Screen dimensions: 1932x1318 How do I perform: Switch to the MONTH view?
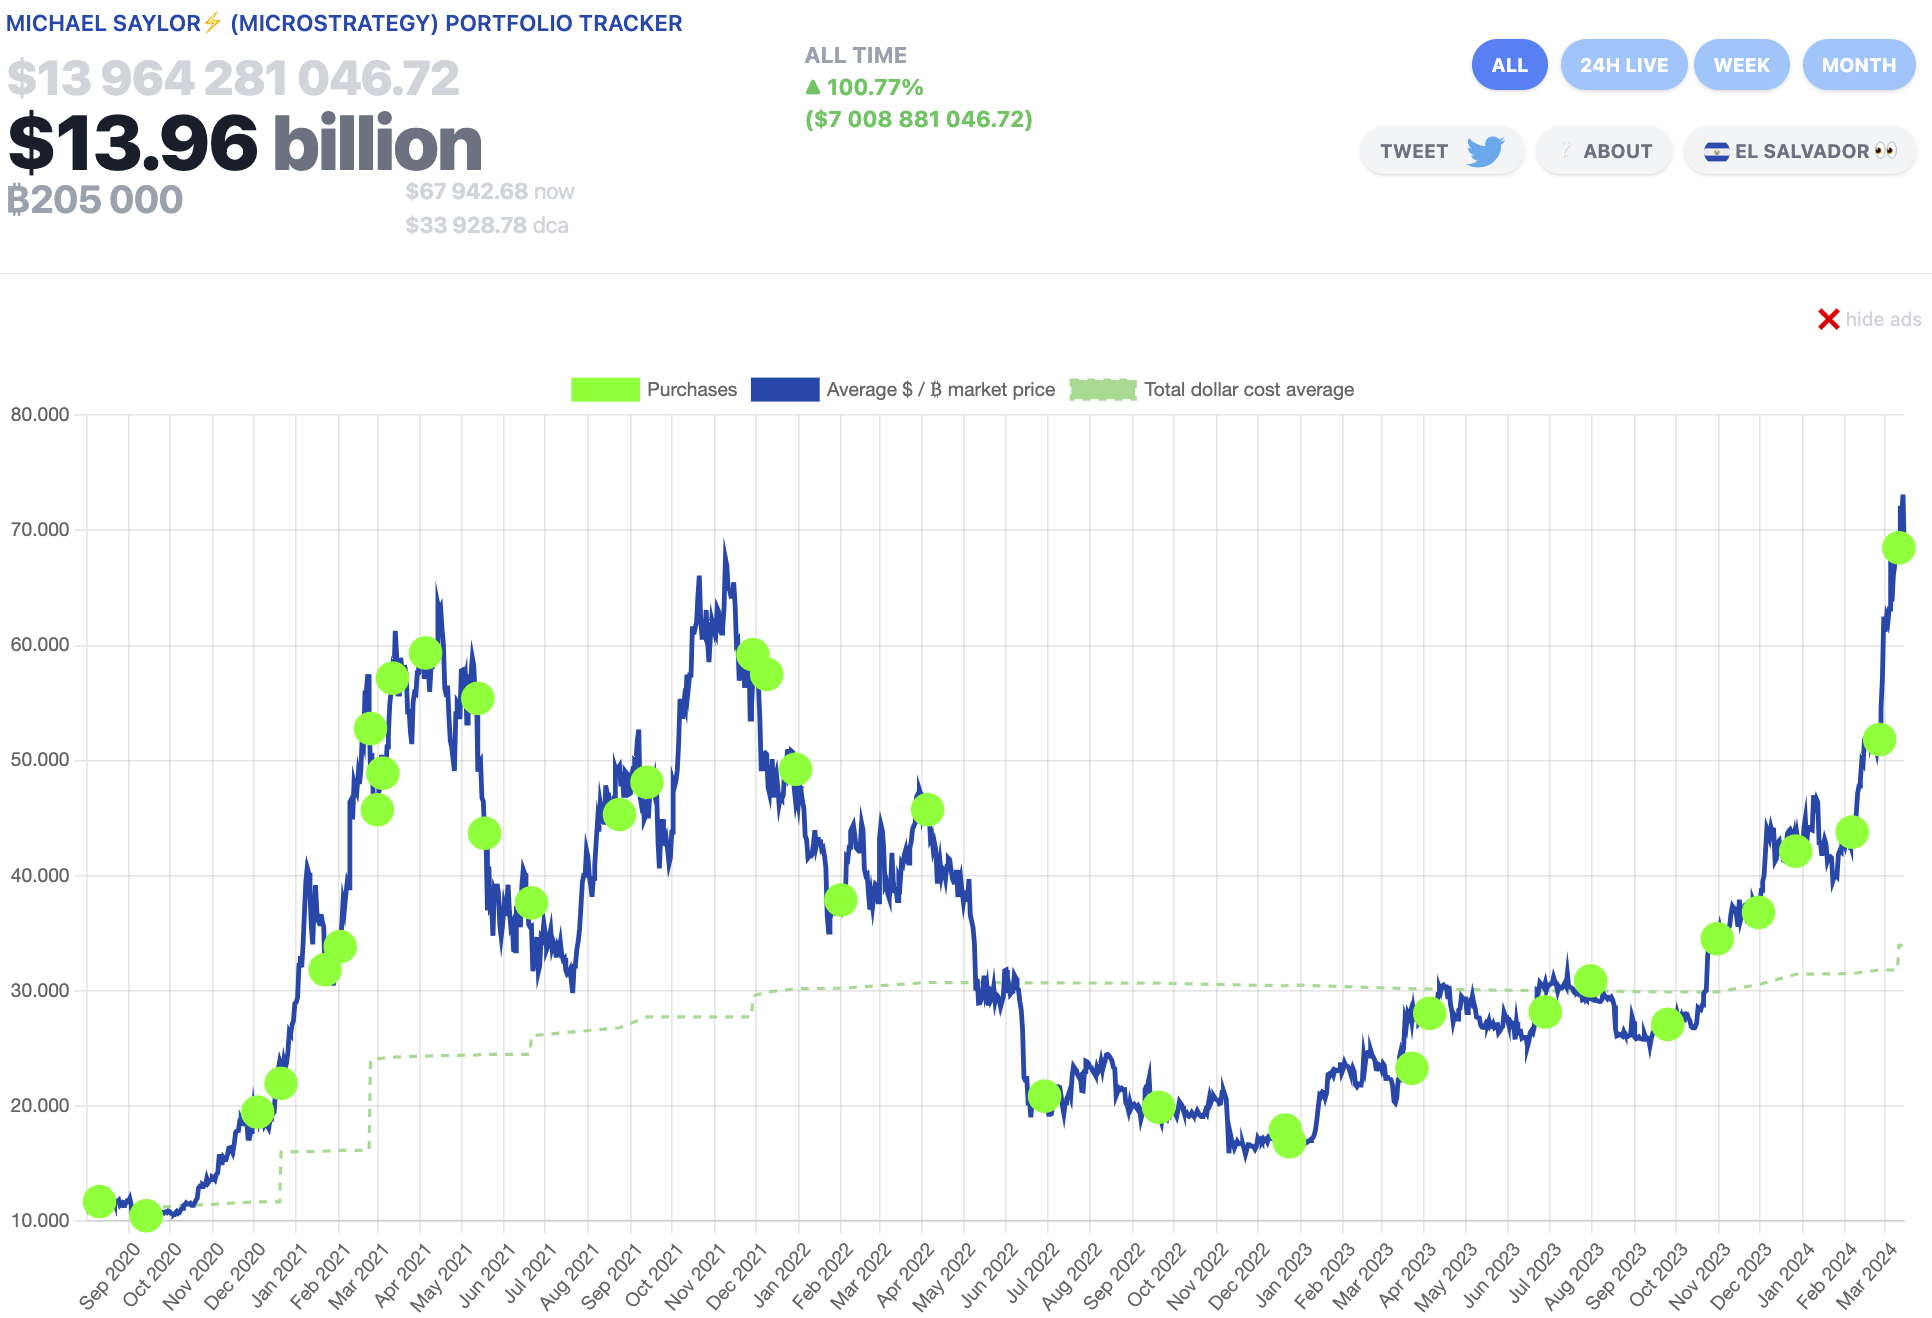(1858, 65)
